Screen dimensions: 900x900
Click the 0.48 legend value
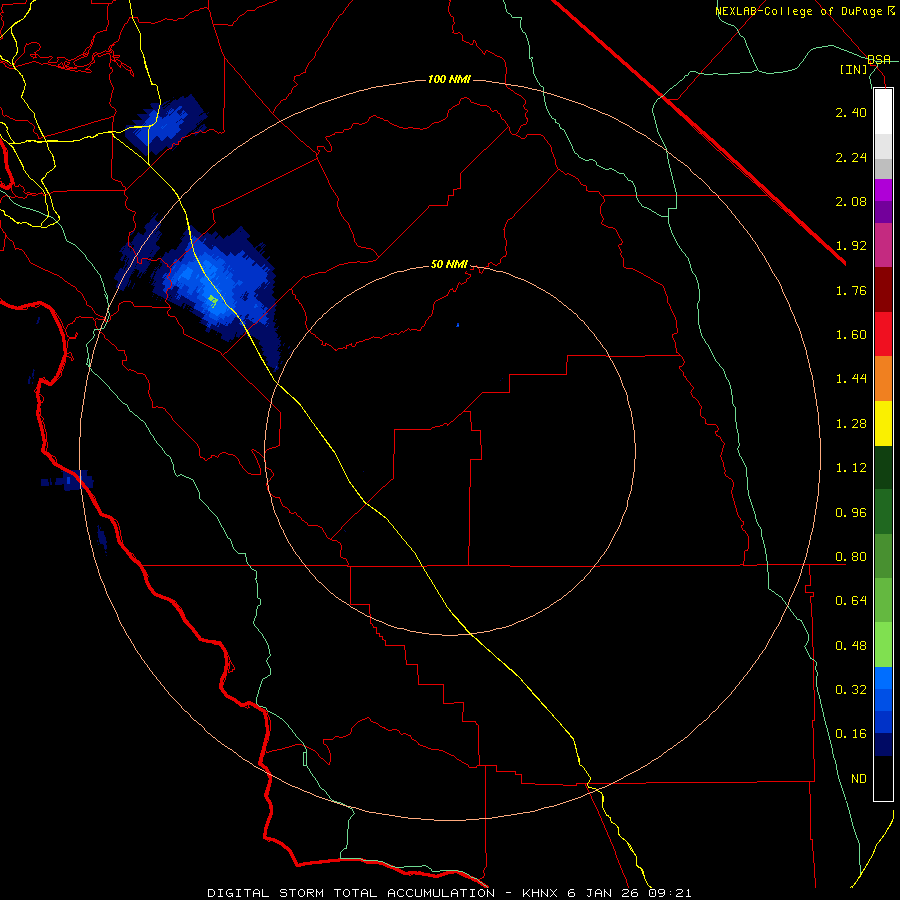pos(851,646)
